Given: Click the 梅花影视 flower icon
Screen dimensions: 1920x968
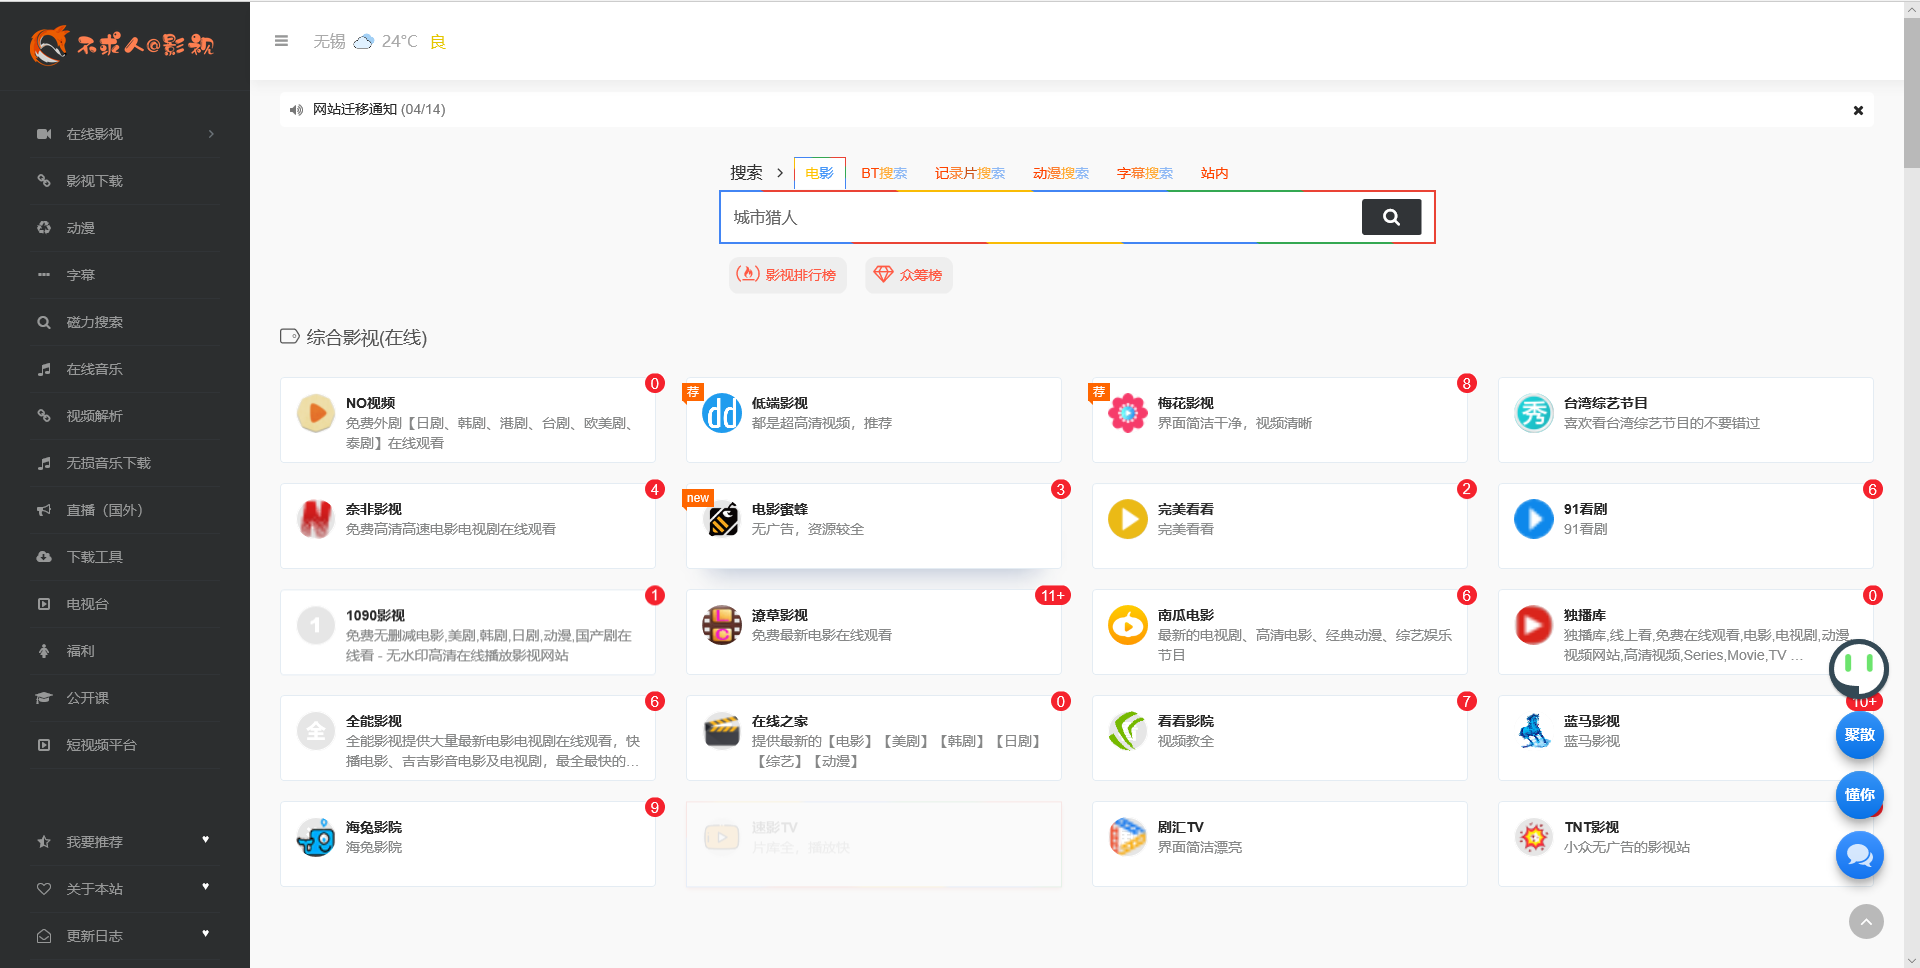Looking at the screenshot, I should 1128,413.
